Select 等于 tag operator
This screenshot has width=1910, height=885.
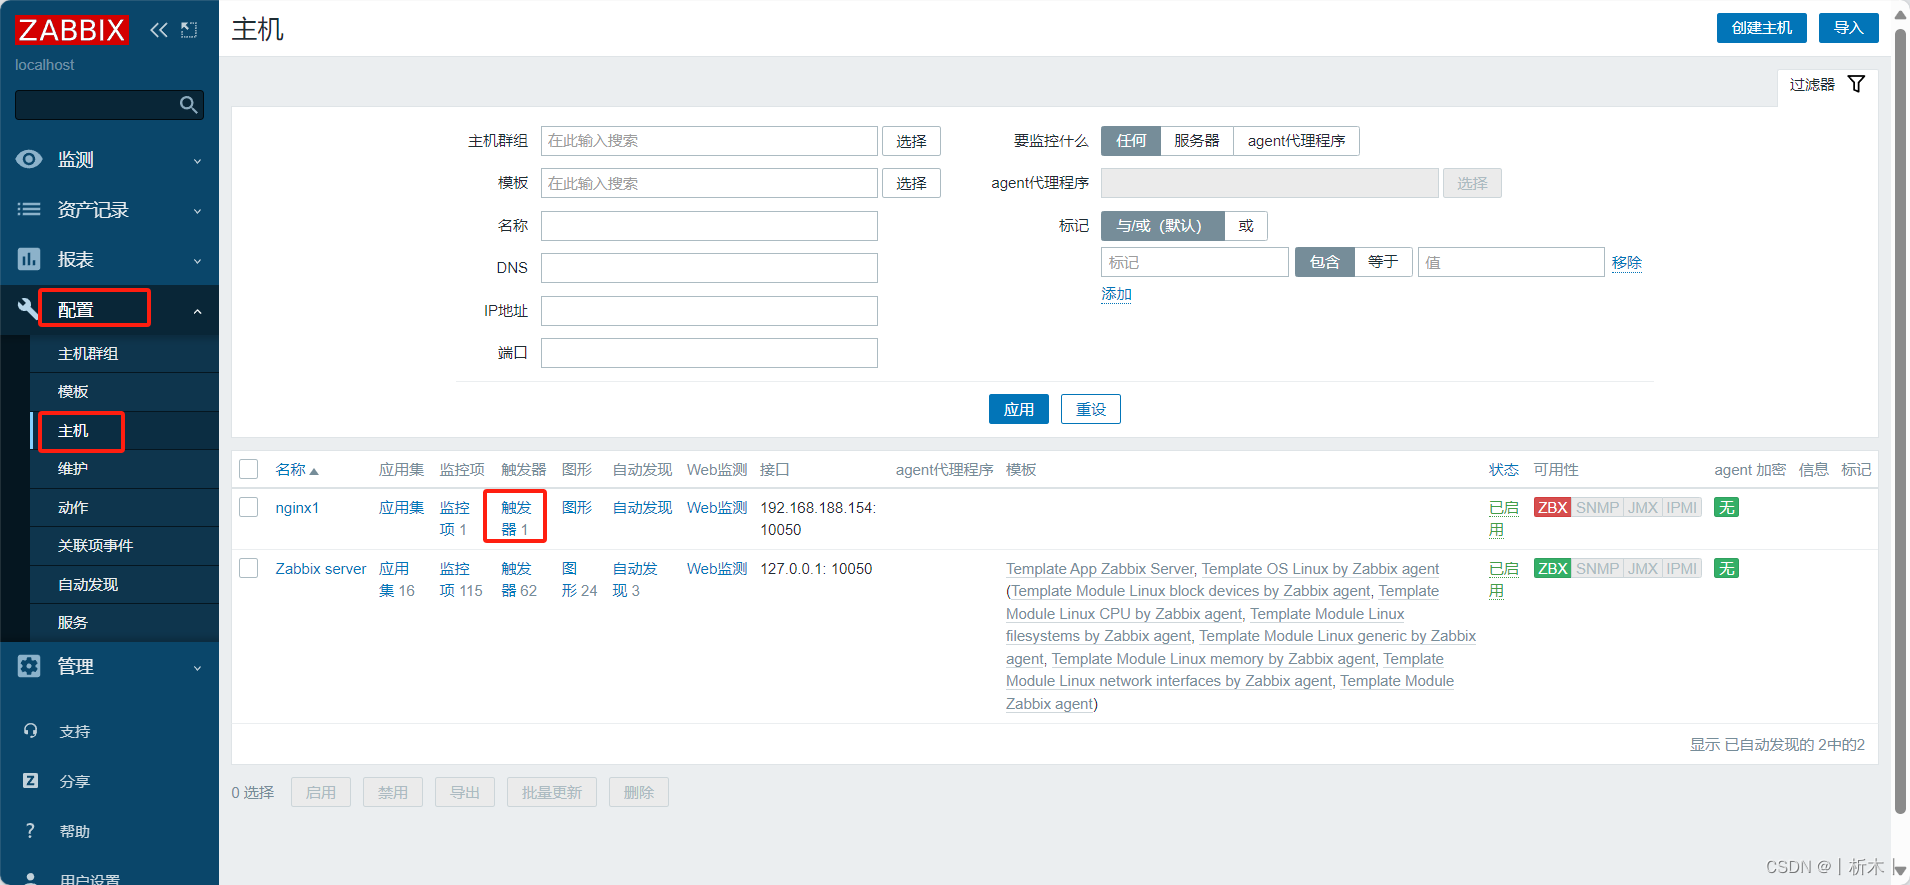click(1383, 262)
